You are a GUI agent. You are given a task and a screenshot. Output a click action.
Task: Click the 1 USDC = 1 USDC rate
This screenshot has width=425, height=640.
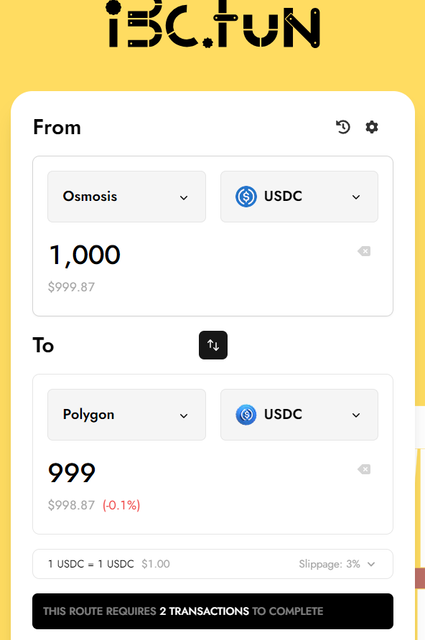[91, 564]
